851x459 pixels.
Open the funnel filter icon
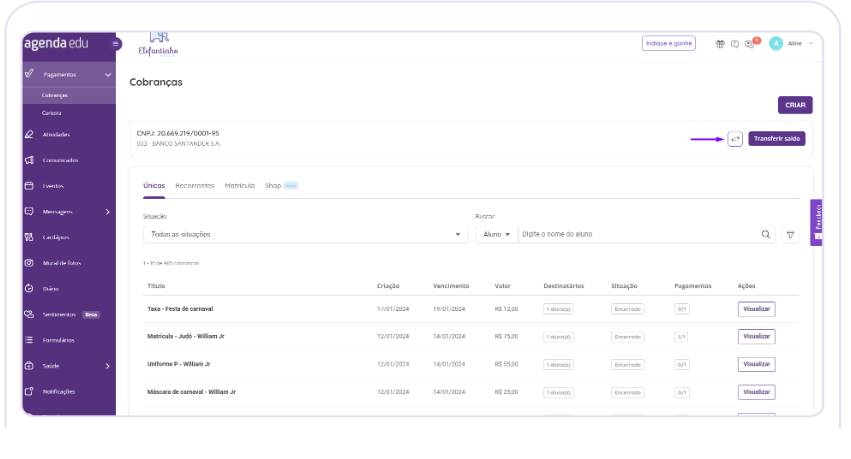790,234
